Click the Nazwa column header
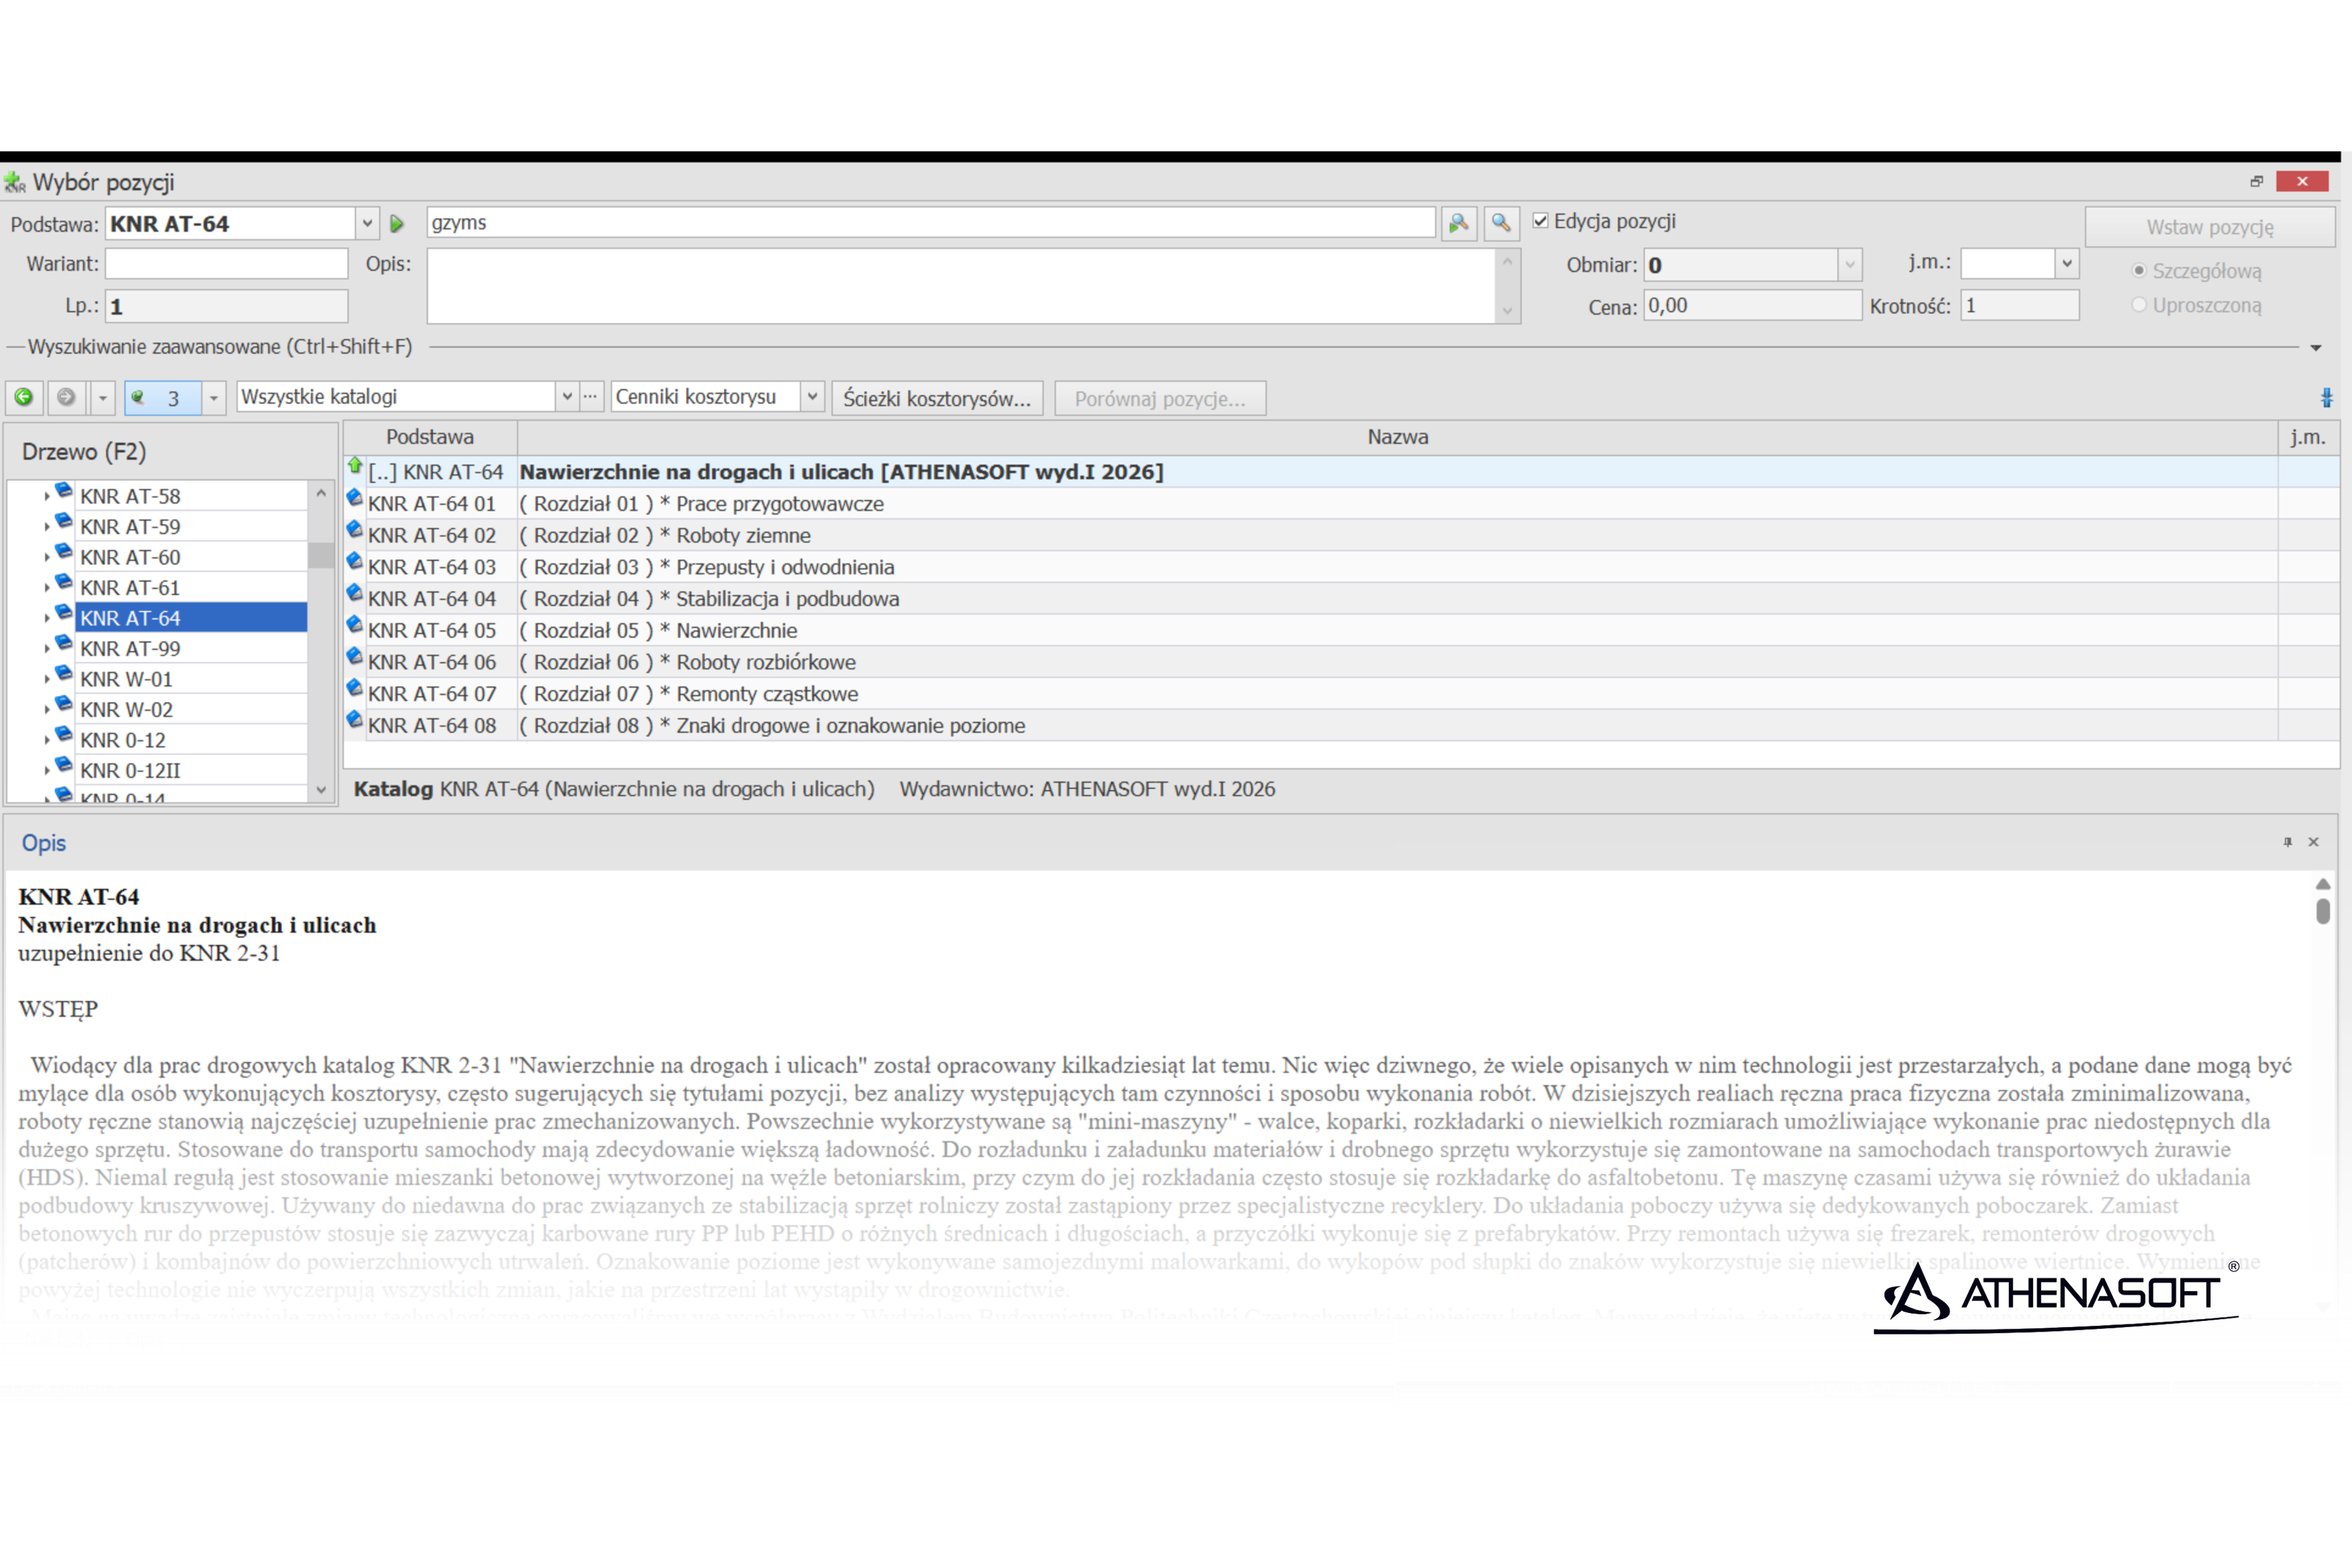The image size is (2352, 1568). [x=1397, y=437]
